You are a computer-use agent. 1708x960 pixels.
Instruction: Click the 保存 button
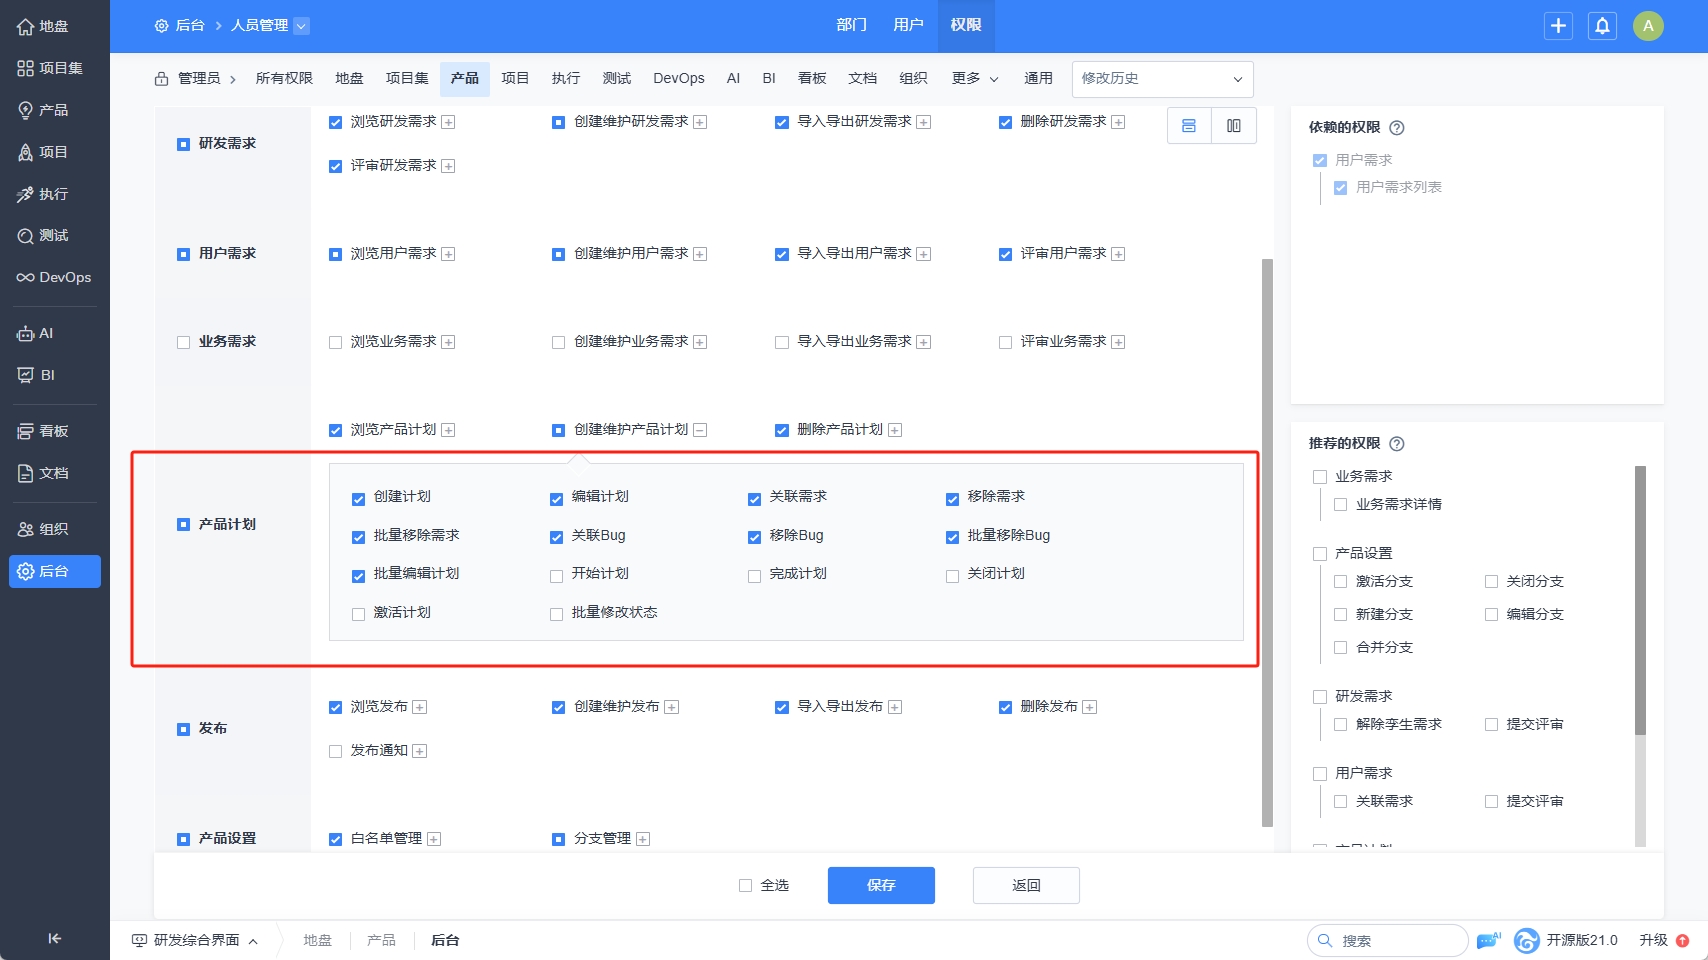click(x=881, y=885)
